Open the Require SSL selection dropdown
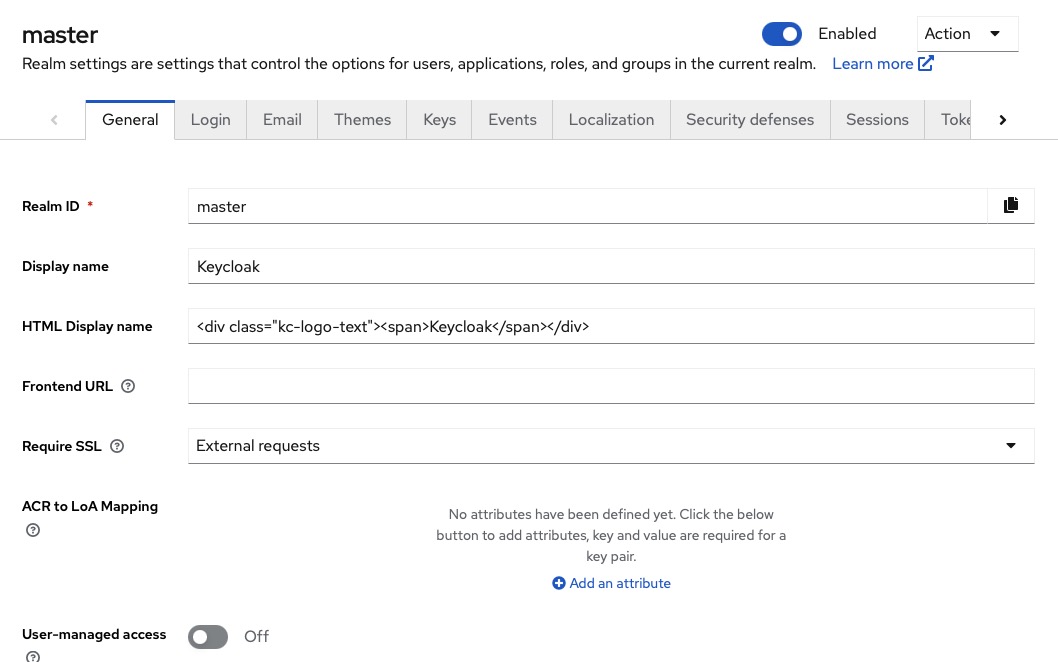The width and height of the screenshot is (1058, 662). pos(611,445)
